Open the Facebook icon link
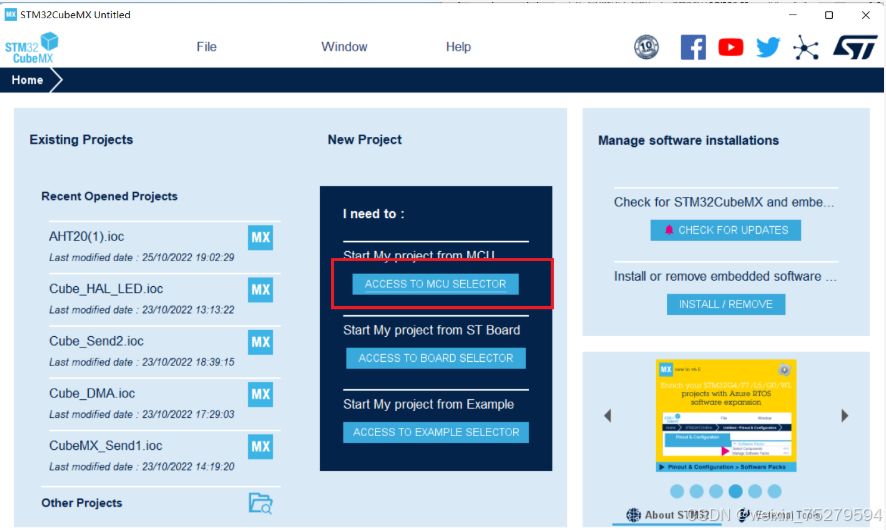 coord(693,47)
